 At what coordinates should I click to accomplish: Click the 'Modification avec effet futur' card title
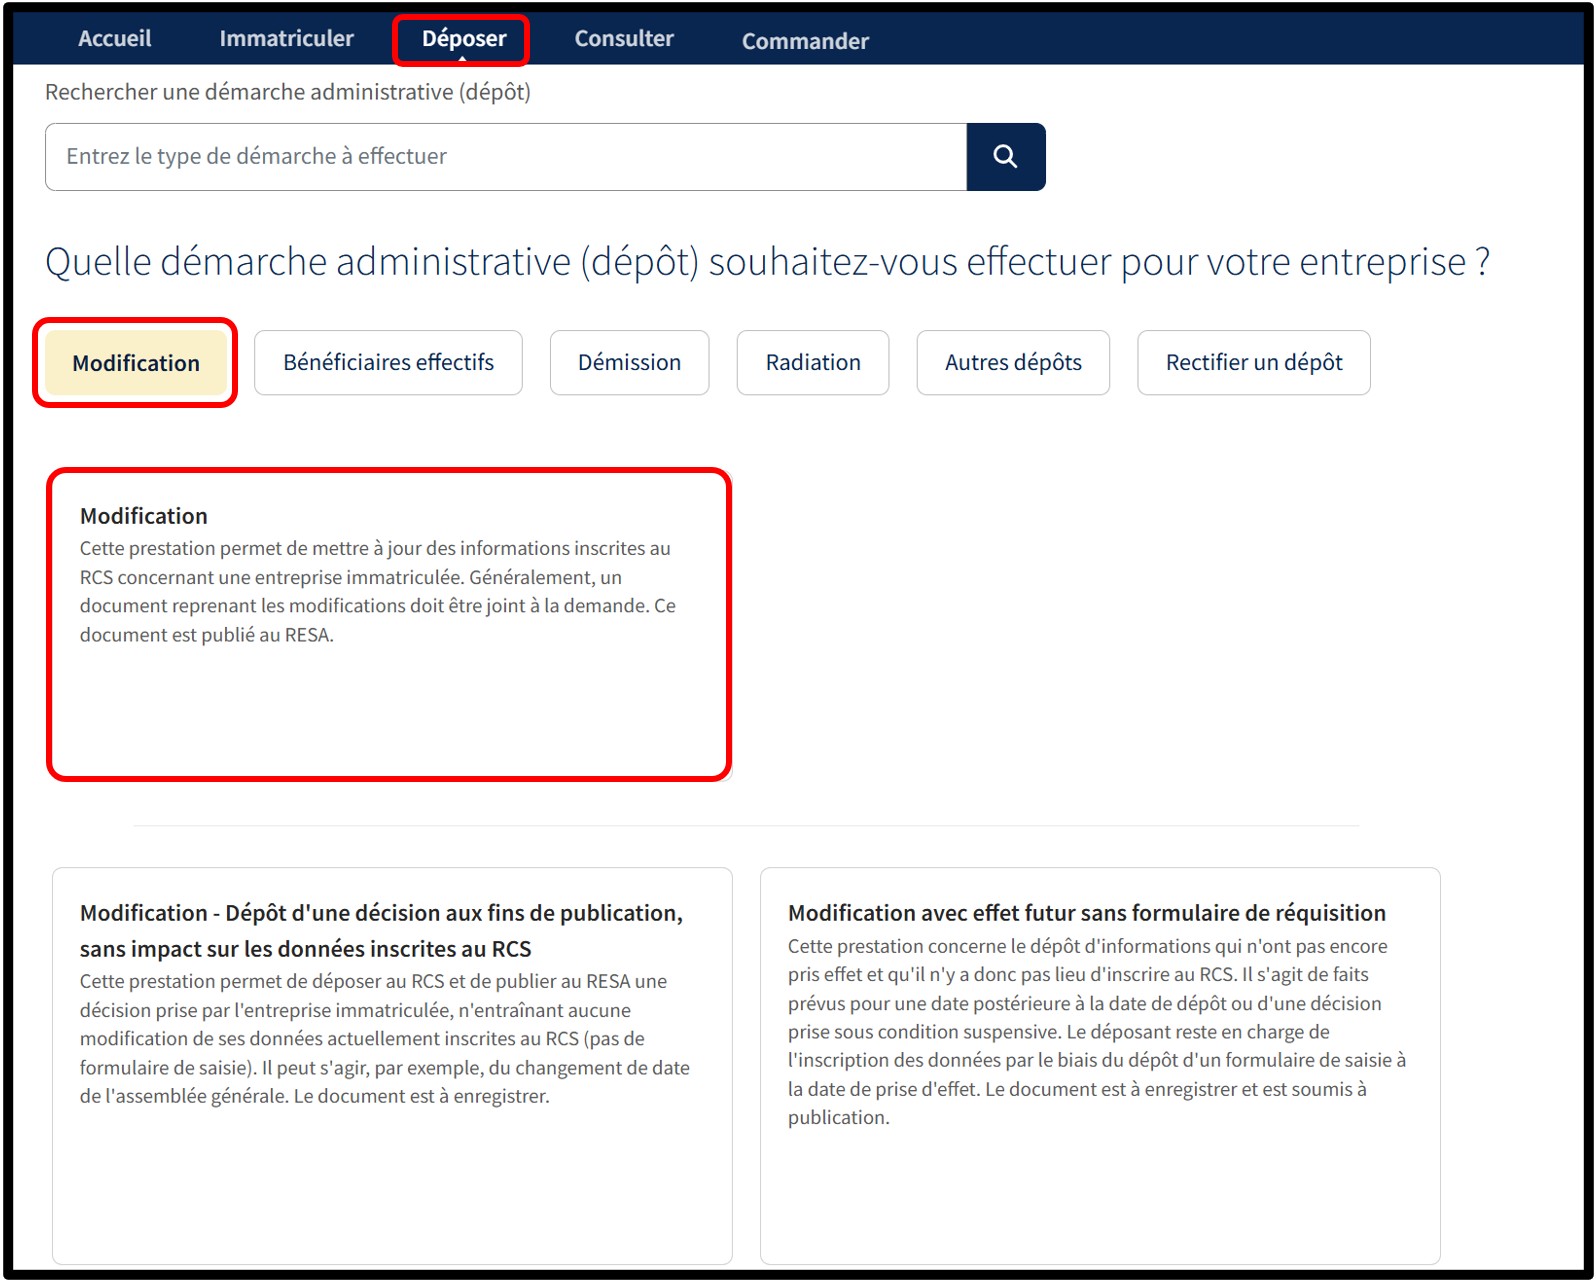click(x=1086, y=913)
